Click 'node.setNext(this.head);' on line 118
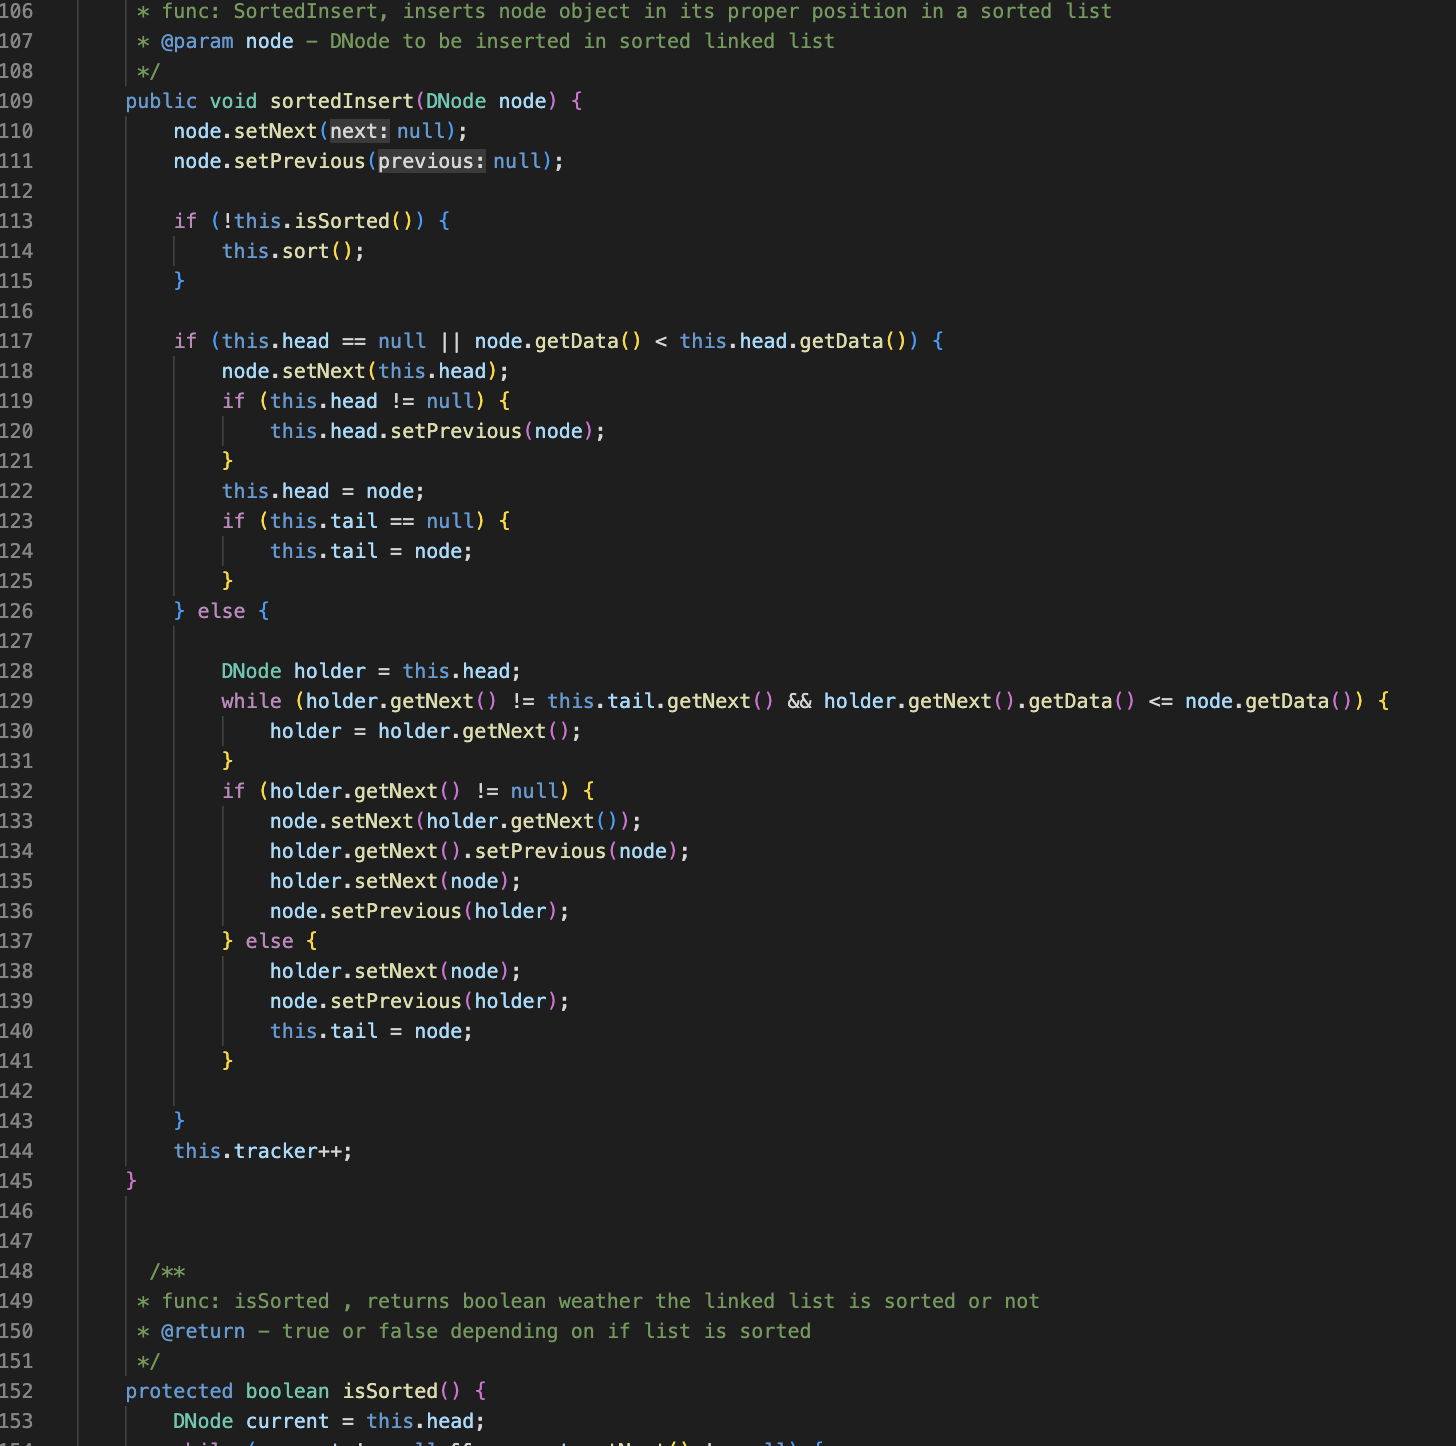The image size is (1456, 1446). click(x=365, y=371)
